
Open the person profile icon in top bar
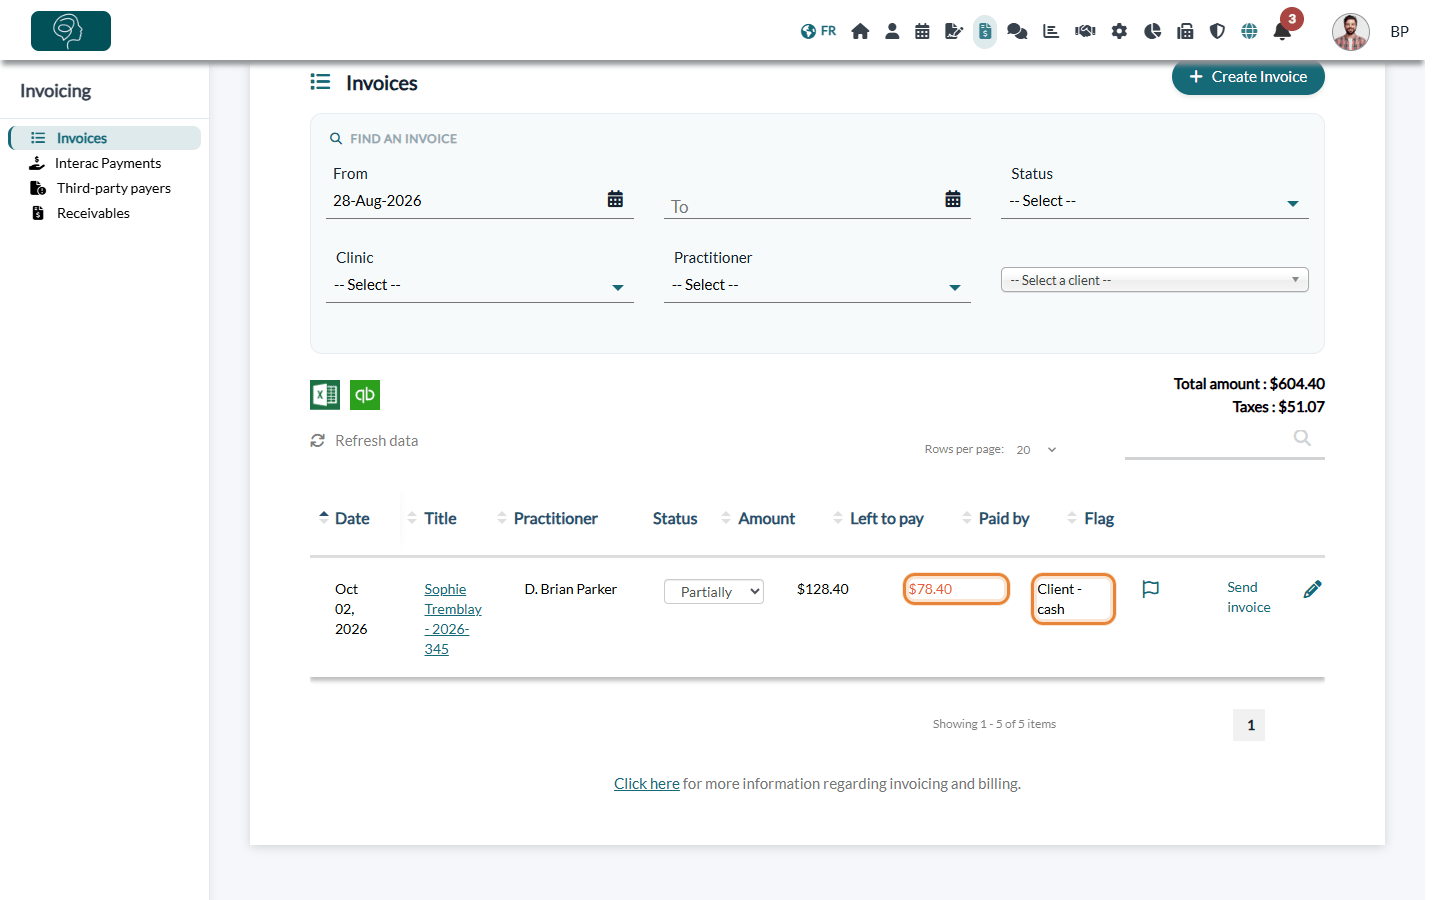click(x=892, y=31)
